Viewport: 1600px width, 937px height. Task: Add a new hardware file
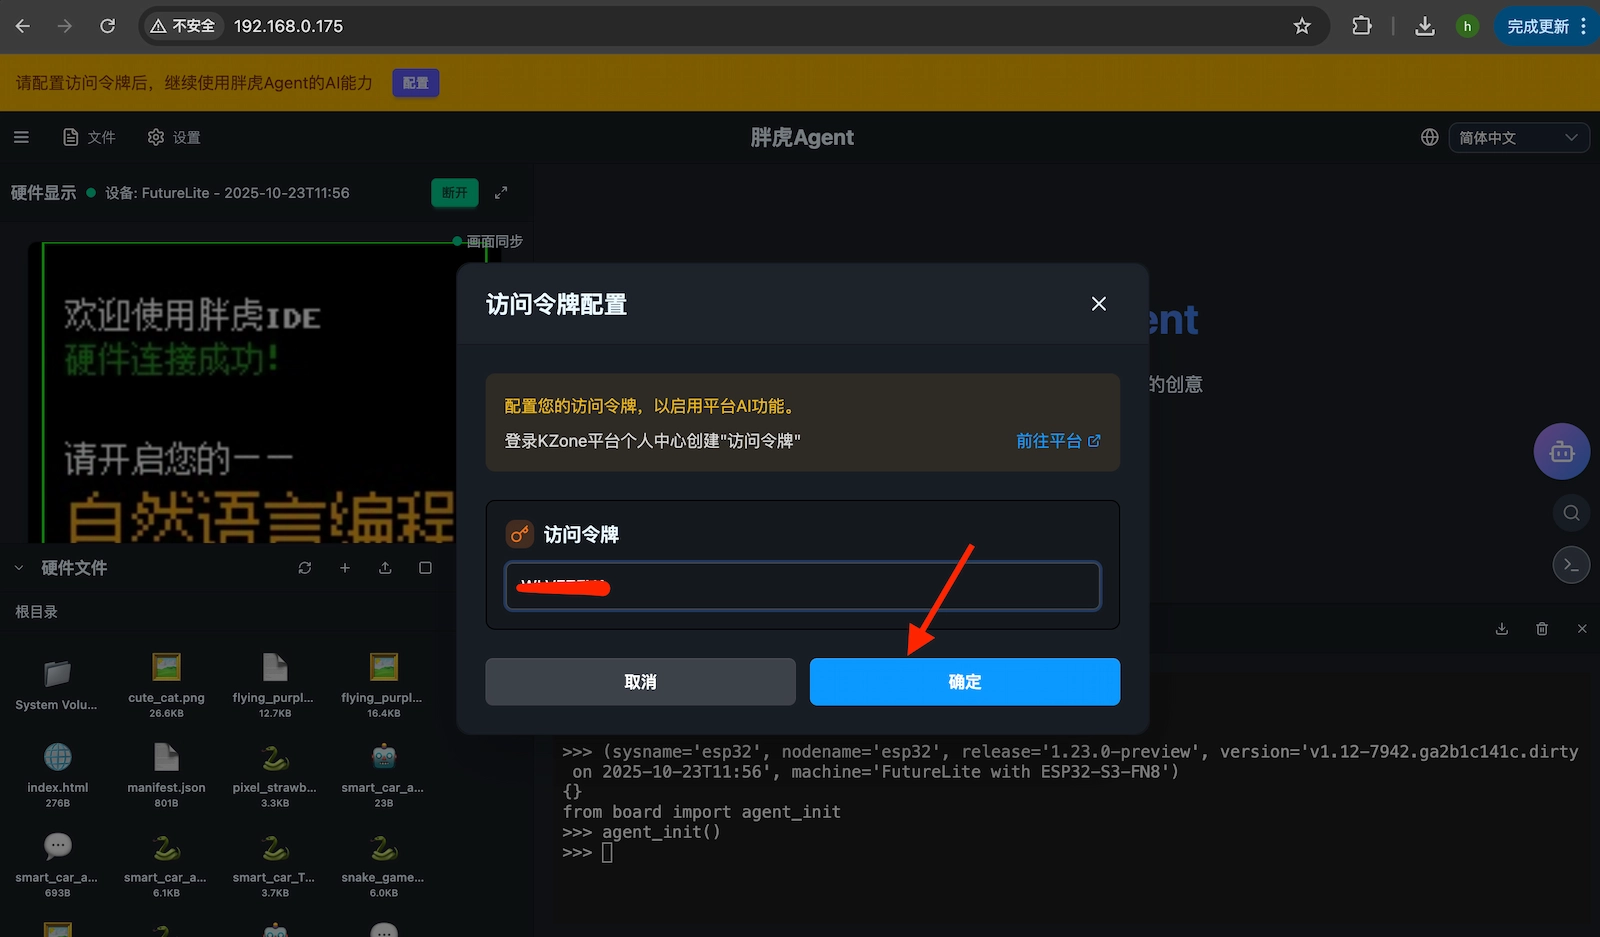[x=345, y=567]
